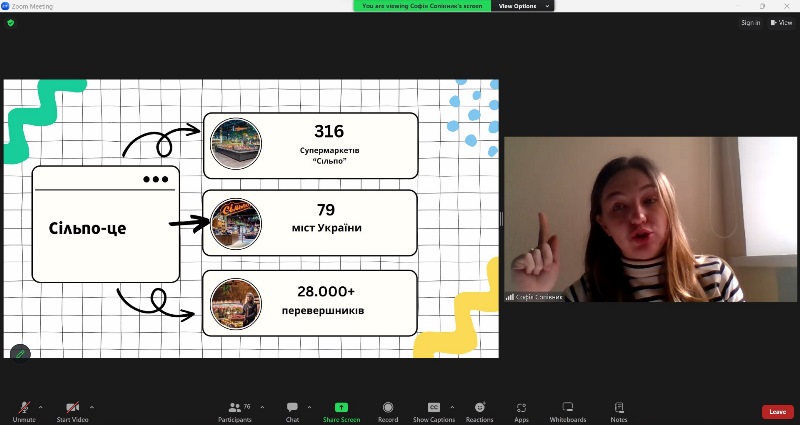
Task: Click the green screen sharing notification banner
Action: 422,6
